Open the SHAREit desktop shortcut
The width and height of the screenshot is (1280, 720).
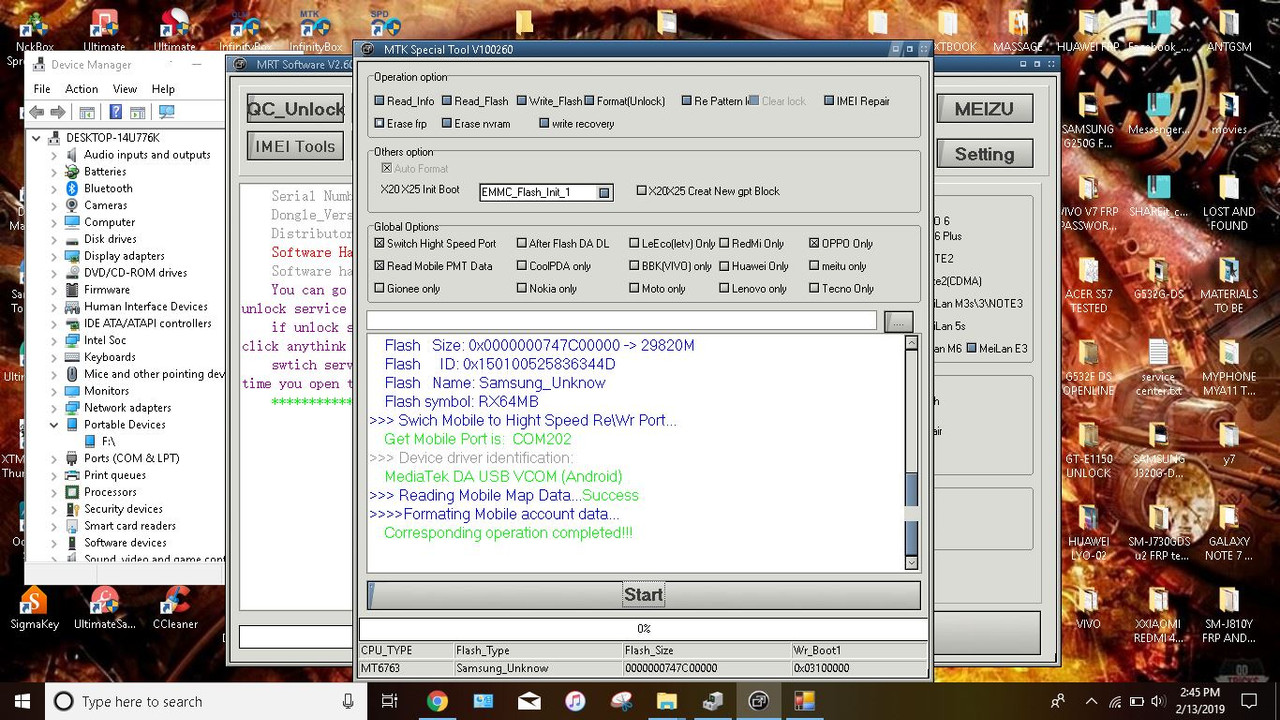coord(1158,196)
